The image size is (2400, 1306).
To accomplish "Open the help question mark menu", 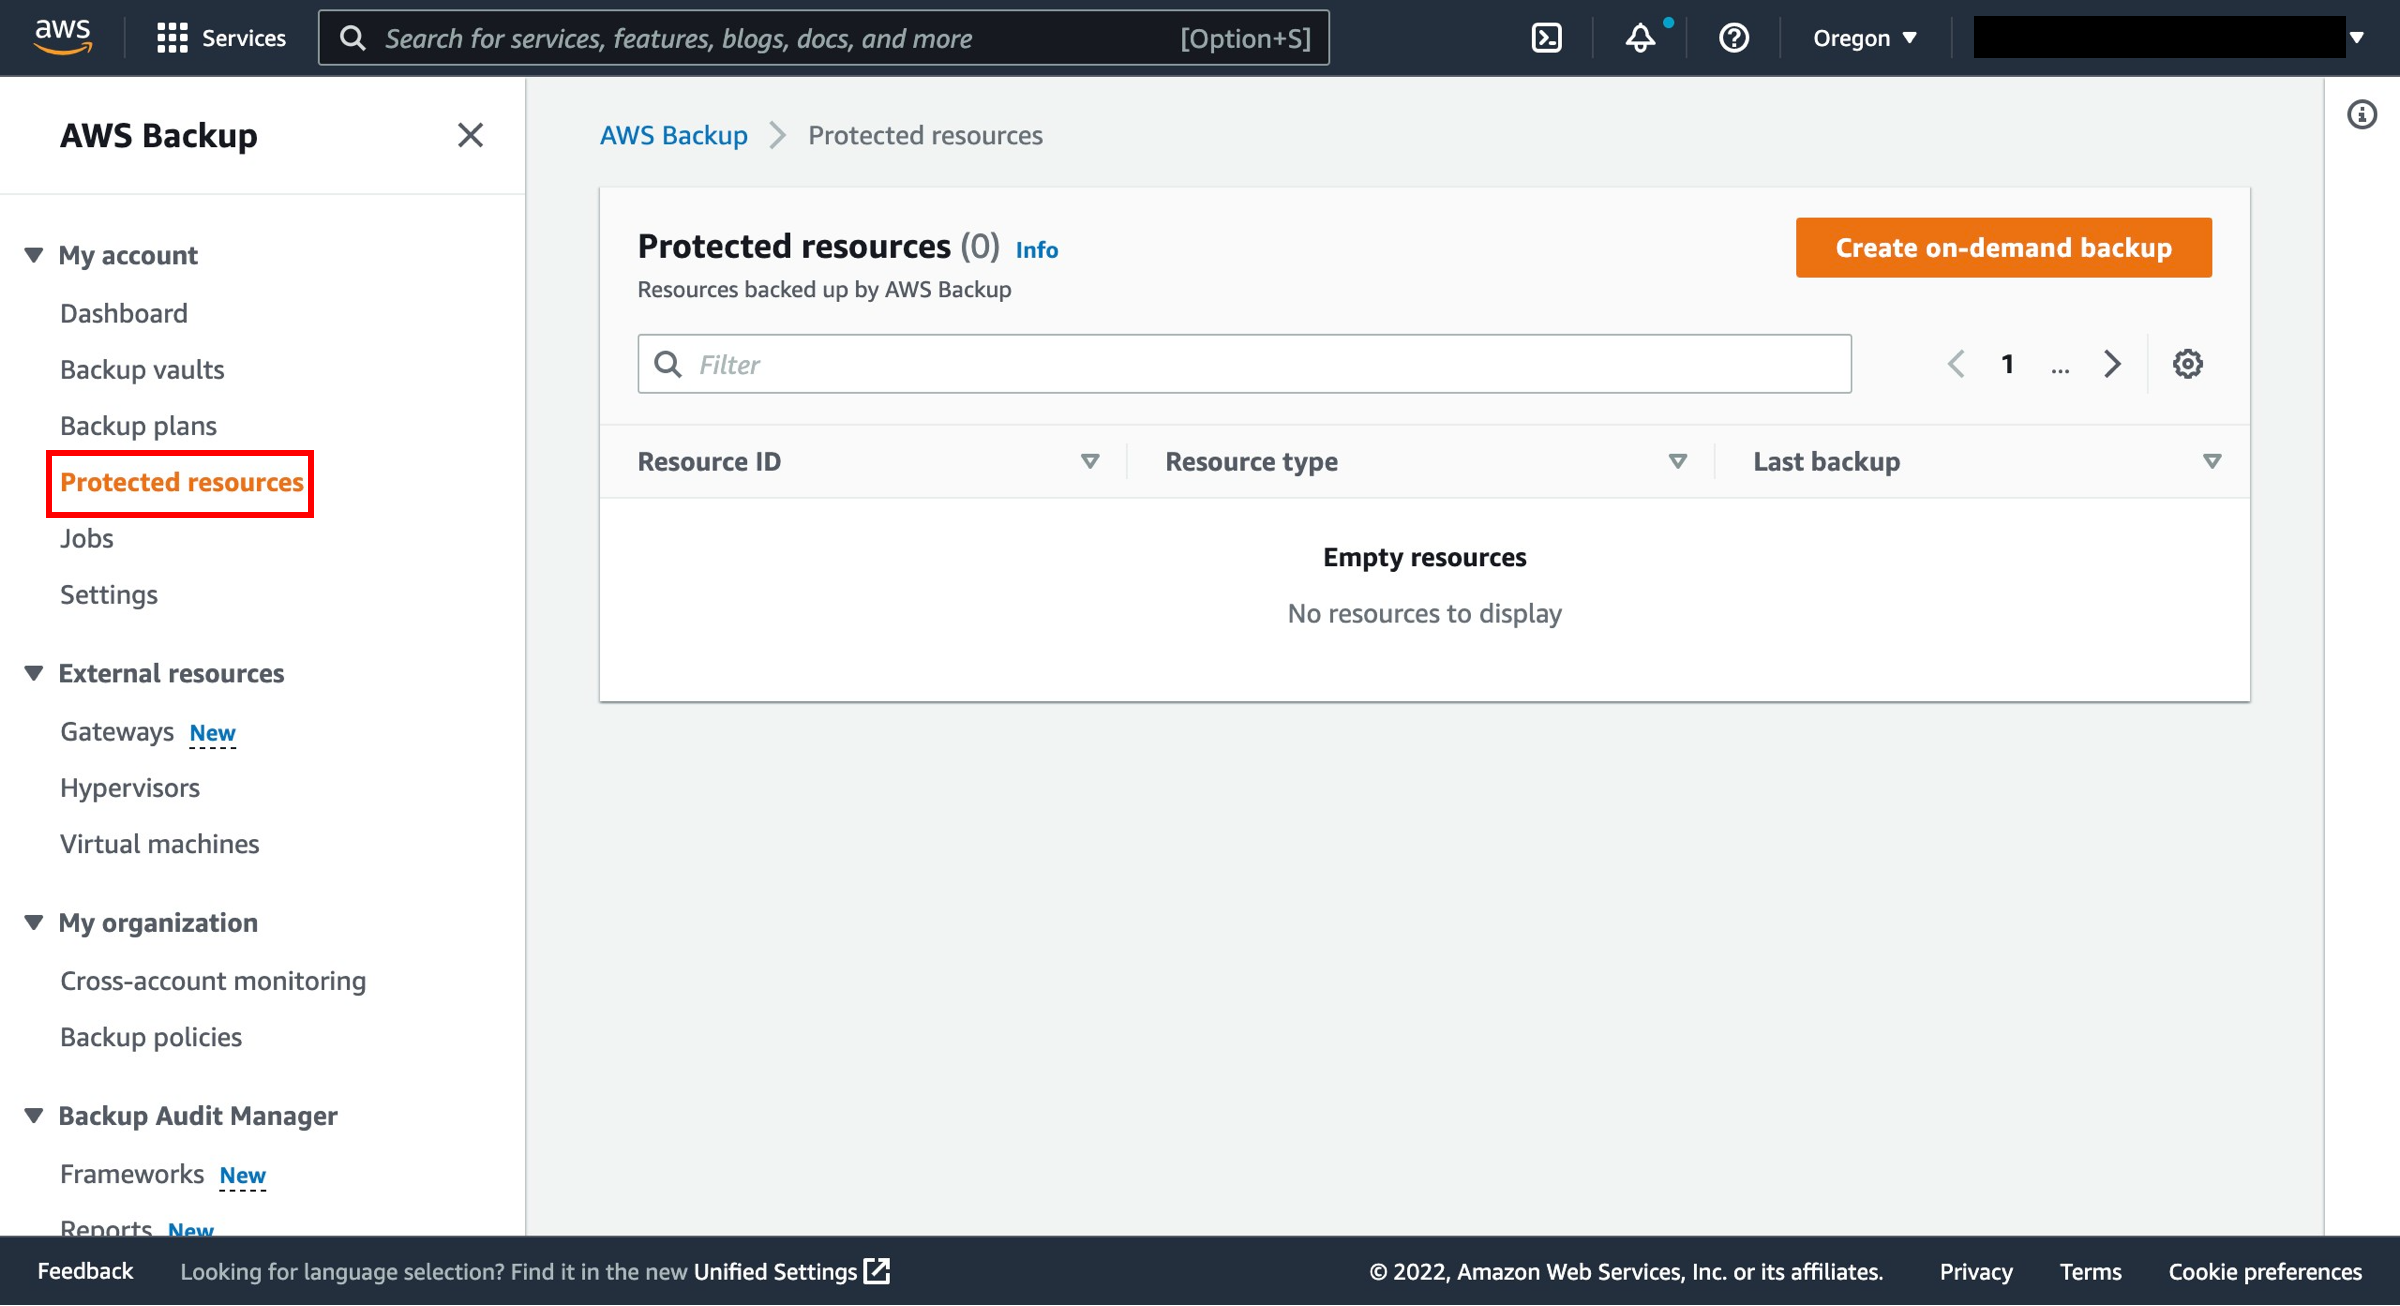I will tap(1733, 38).
